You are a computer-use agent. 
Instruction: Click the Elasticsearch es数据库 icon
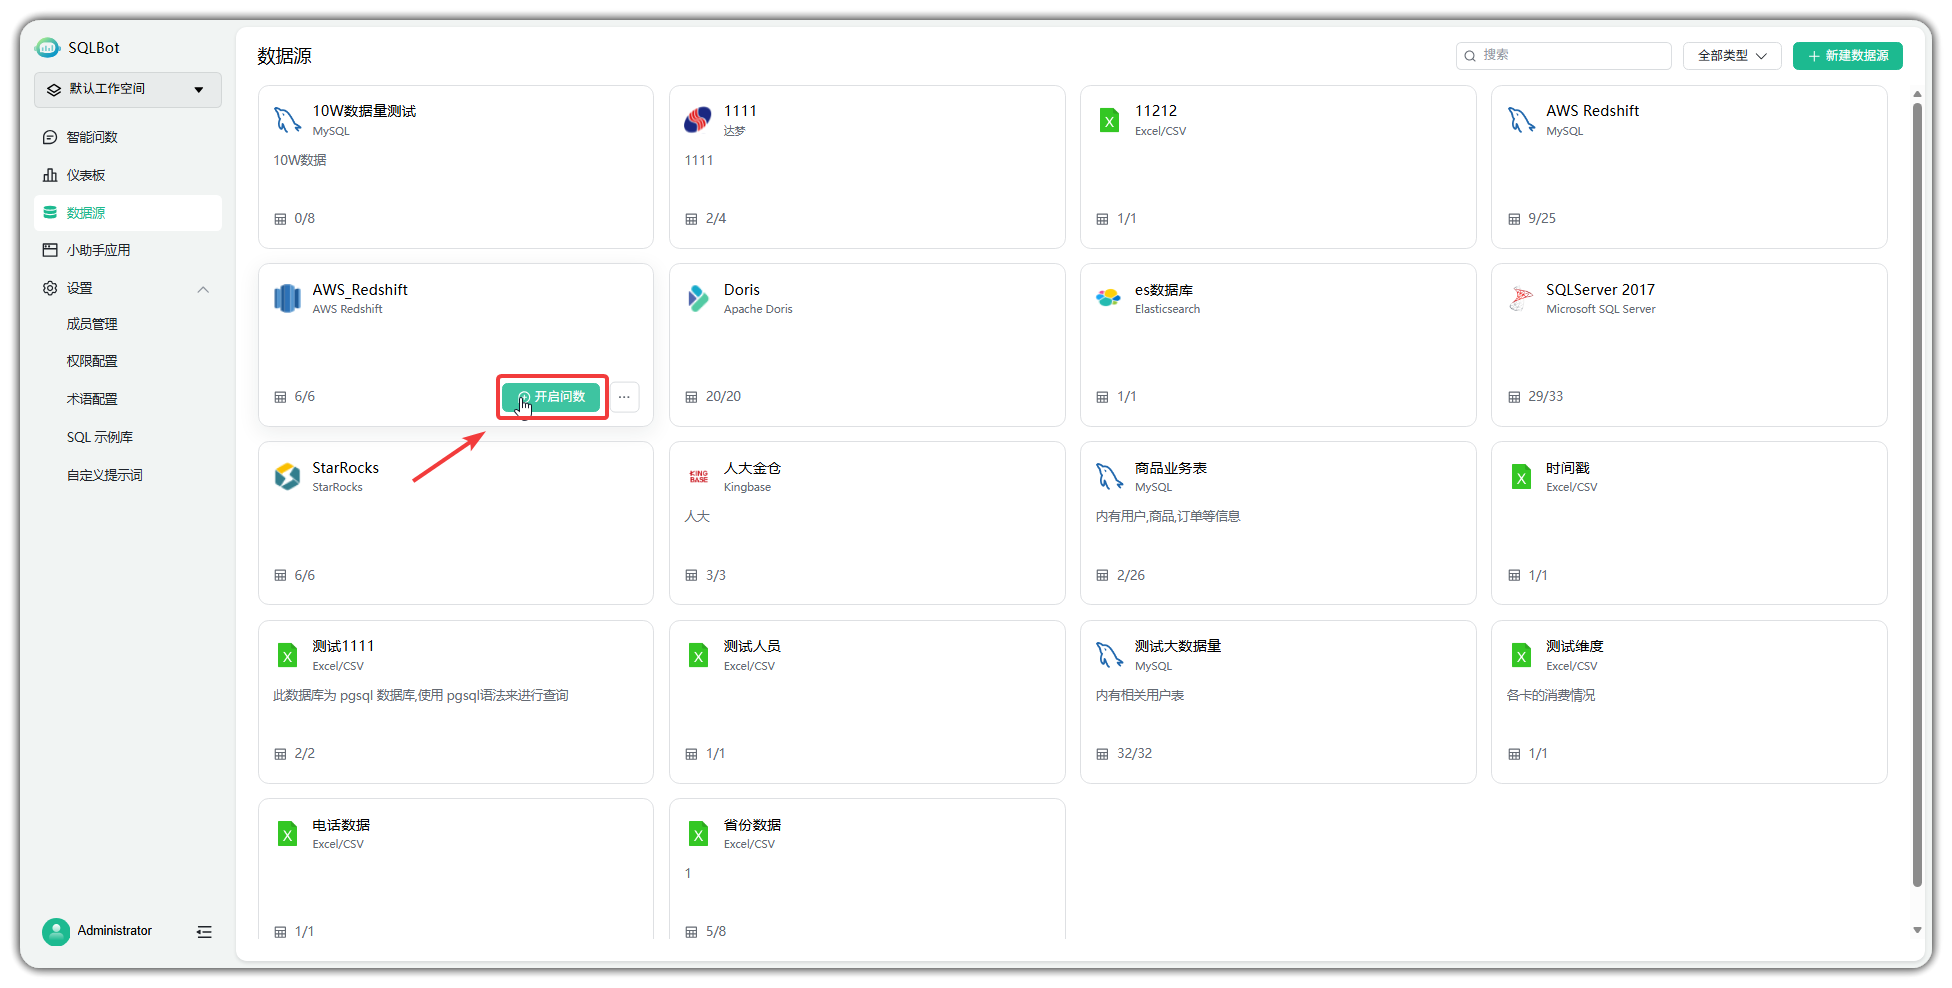pos(1108,298)
